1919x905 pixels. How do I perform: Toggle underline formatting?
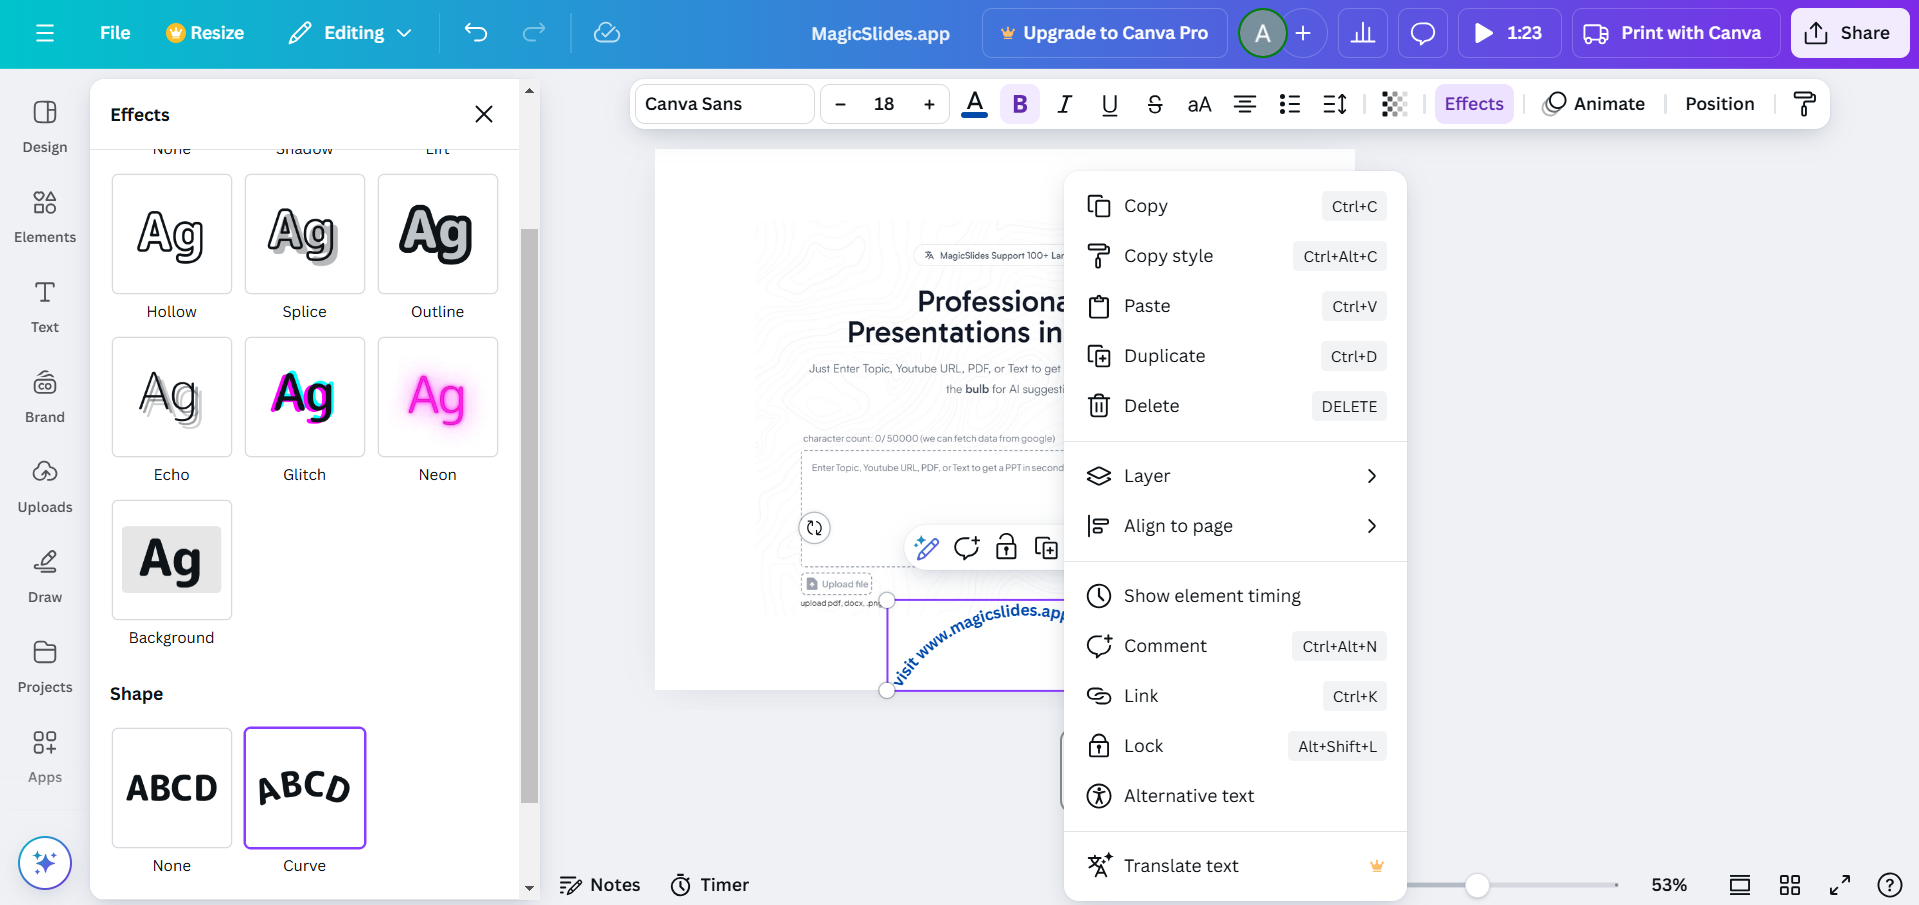tap(1110, 104)
